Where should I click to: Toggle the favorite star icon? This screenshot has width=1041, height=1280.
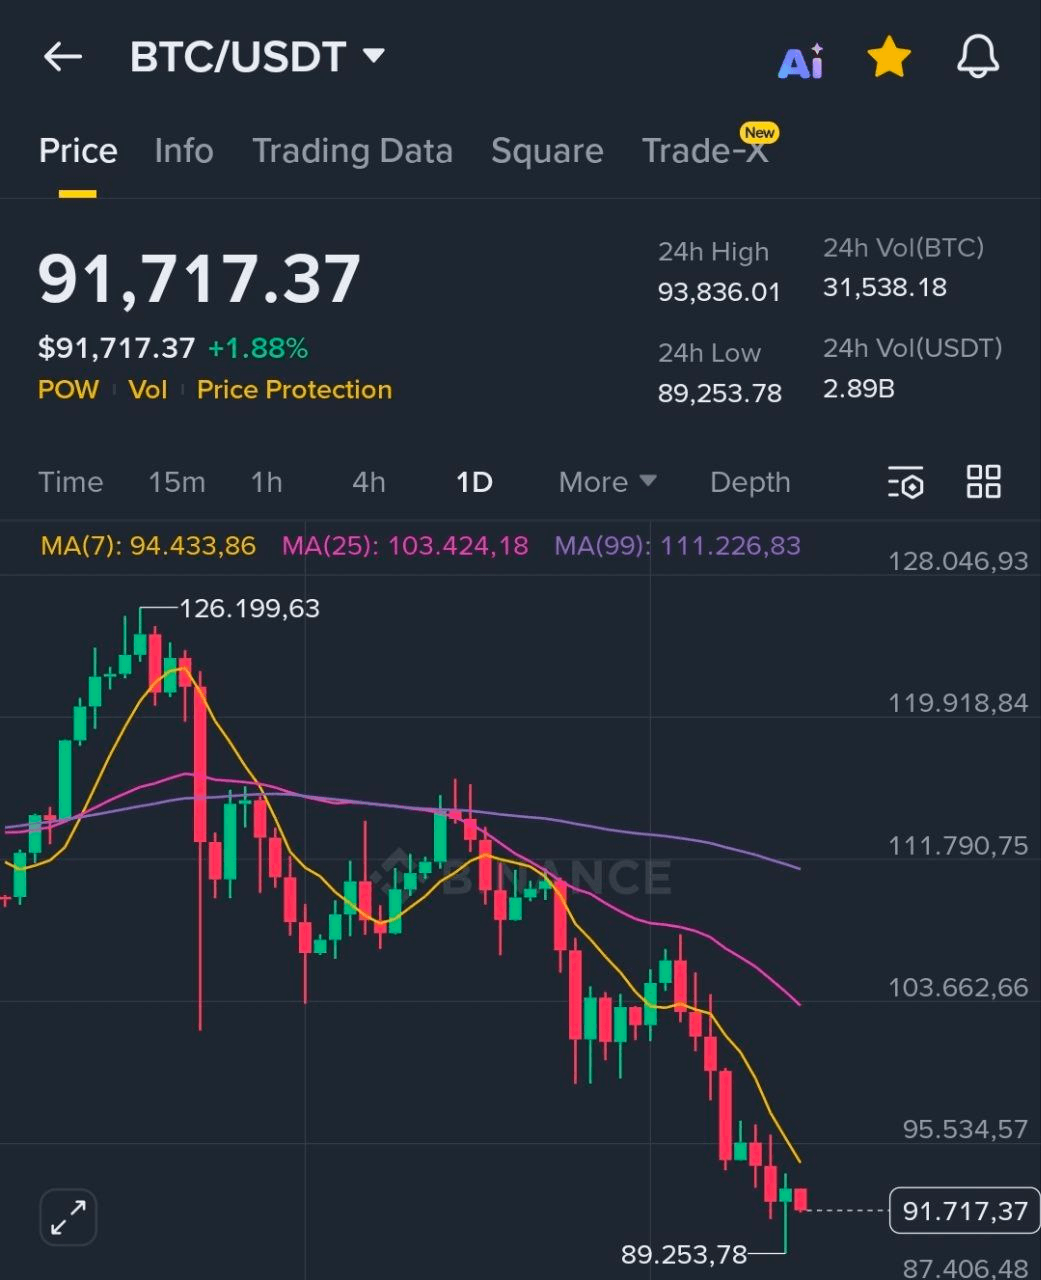tap(889, 58)
